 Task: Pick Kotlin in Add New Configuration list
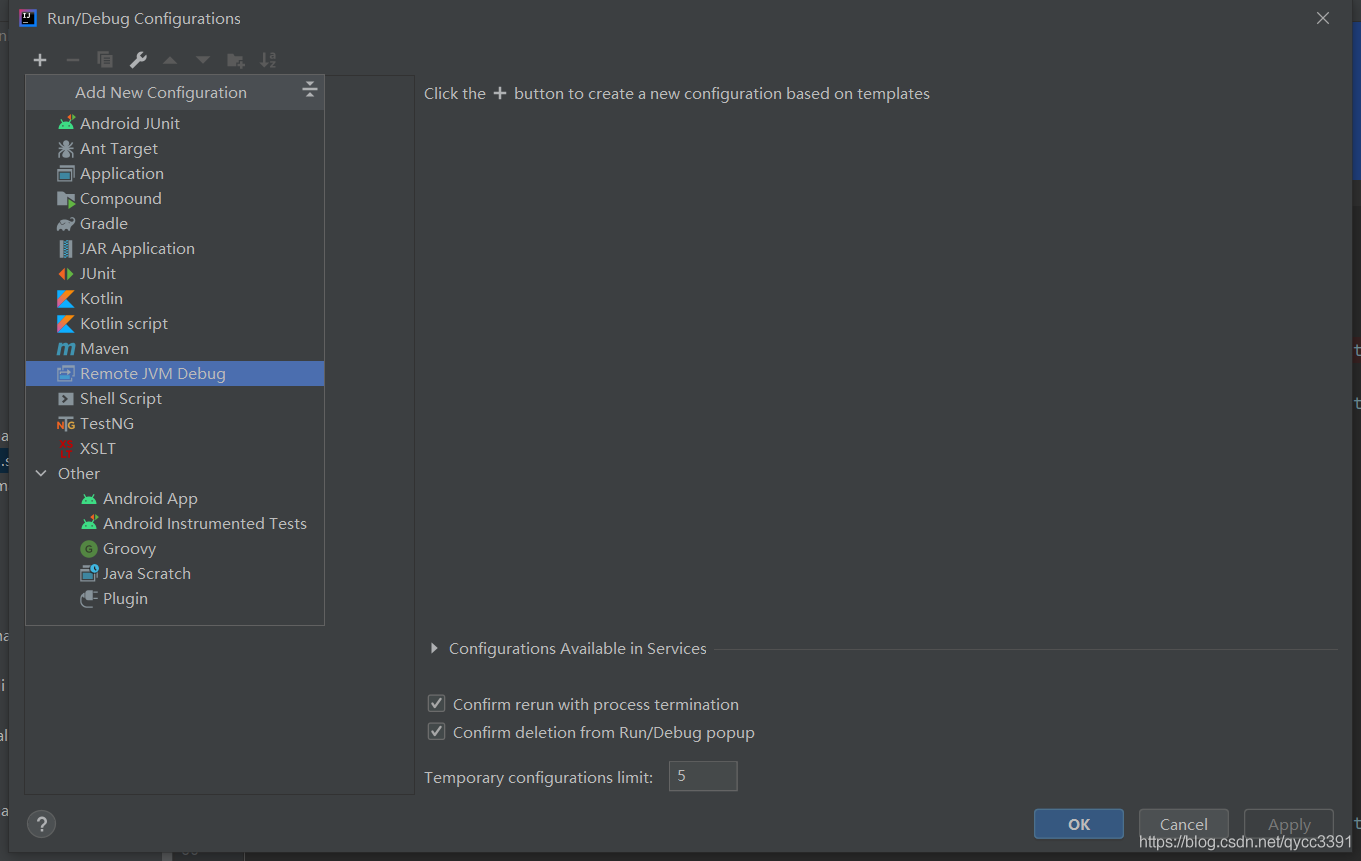[x=175, y=298]
